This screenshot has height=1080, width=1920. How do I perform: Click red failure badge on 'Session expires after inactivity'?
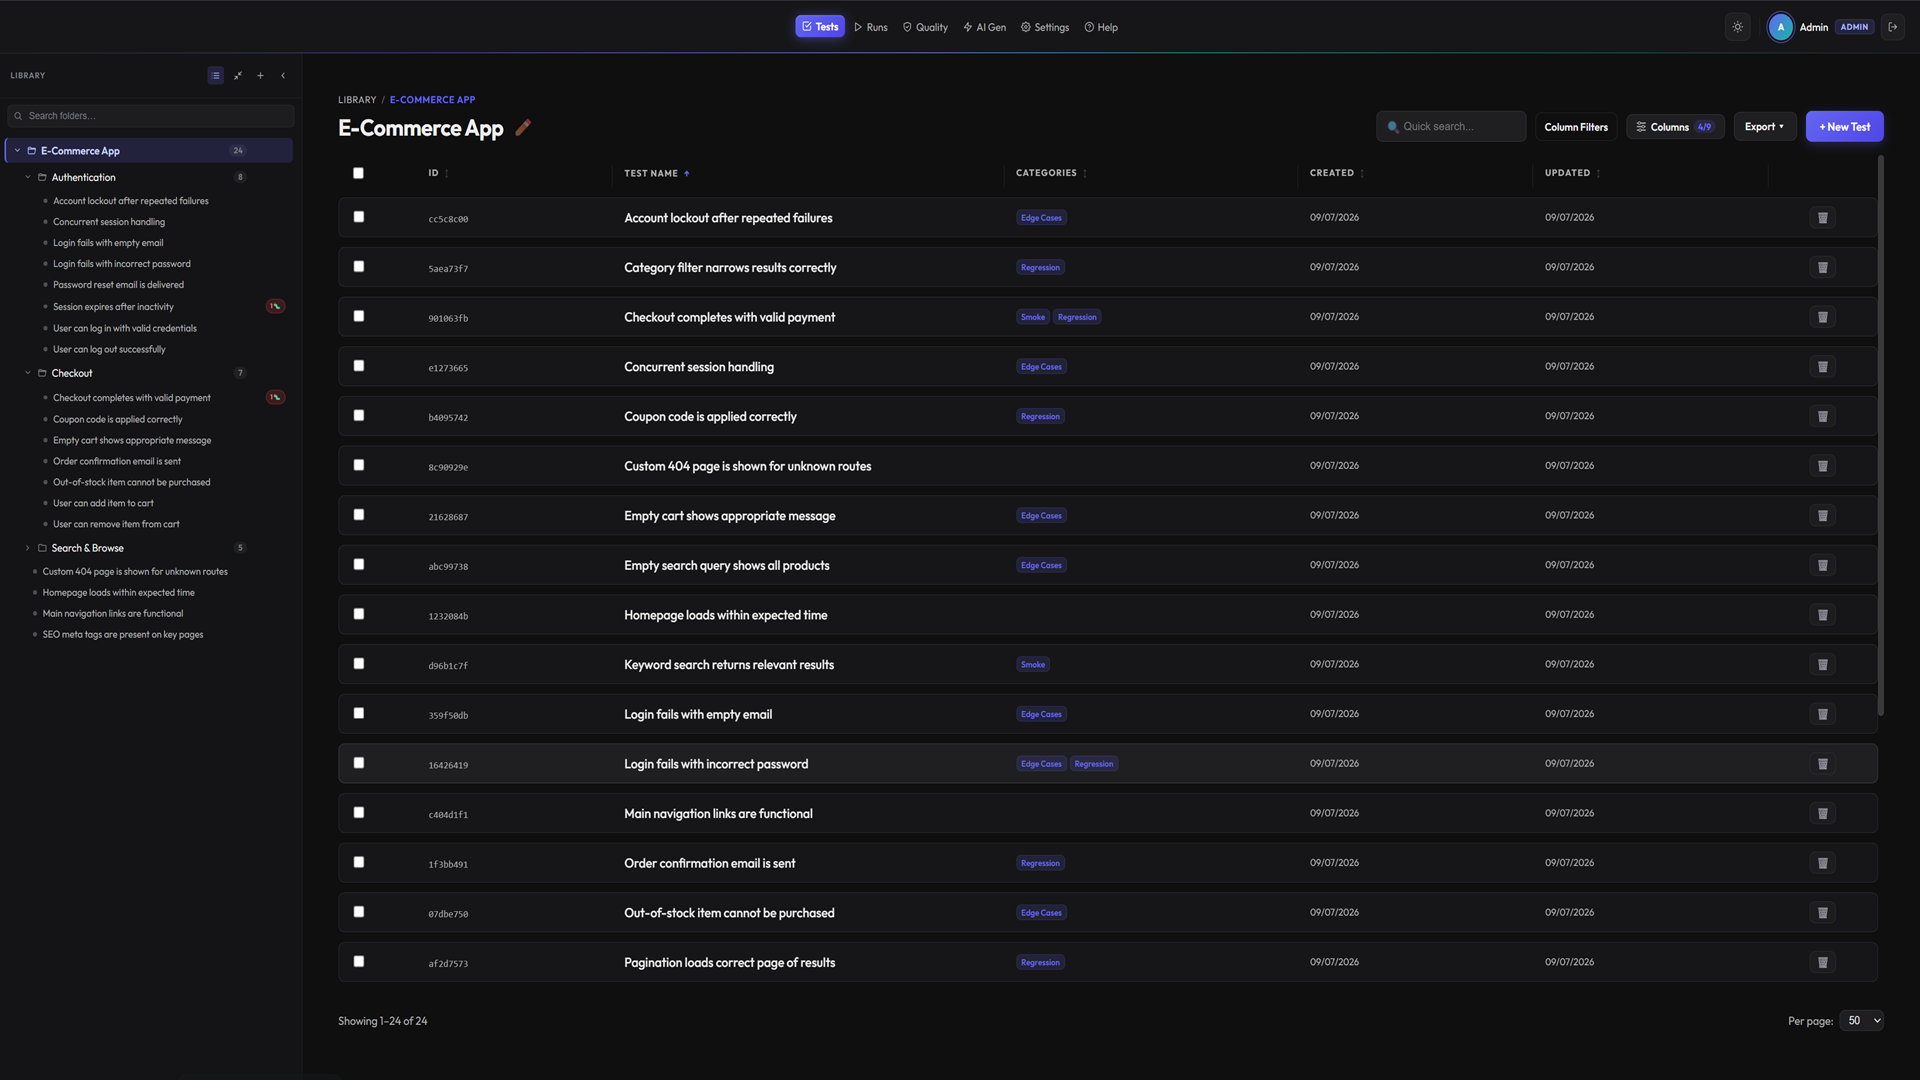point(275,306)
